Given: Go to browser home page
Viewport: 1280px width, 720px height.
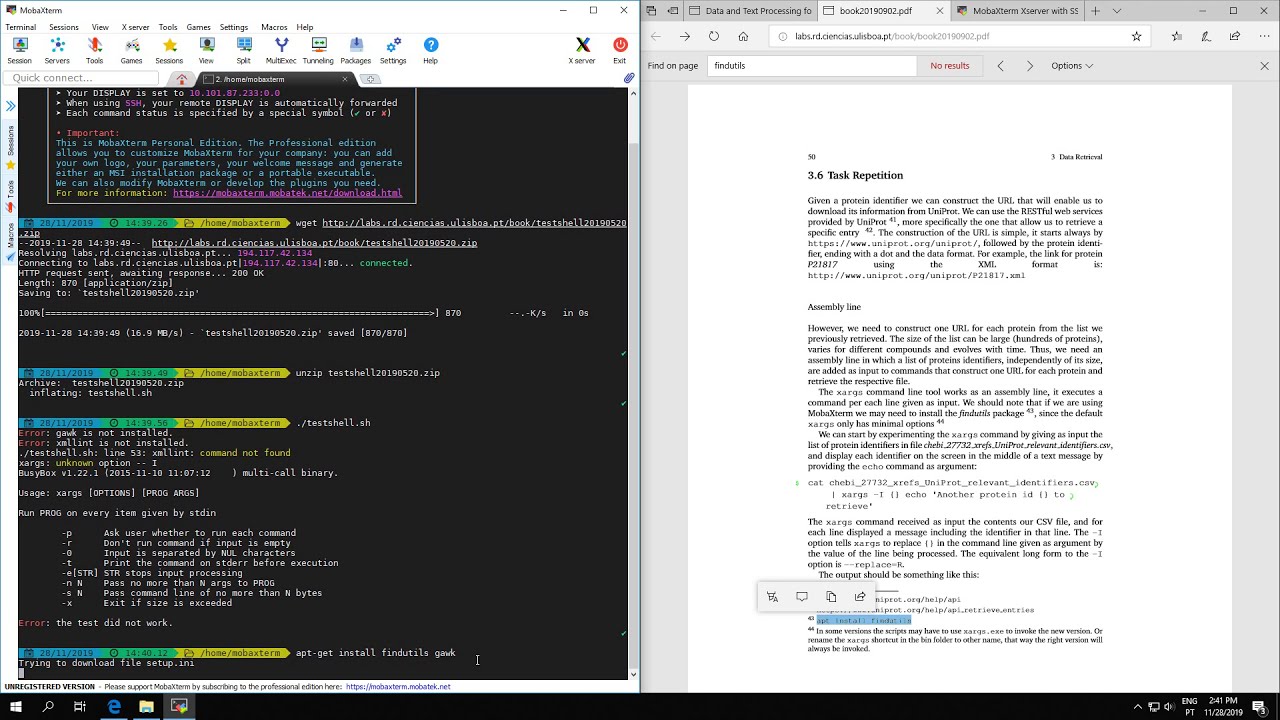Looking at the screenshot, I should point(743,36).
